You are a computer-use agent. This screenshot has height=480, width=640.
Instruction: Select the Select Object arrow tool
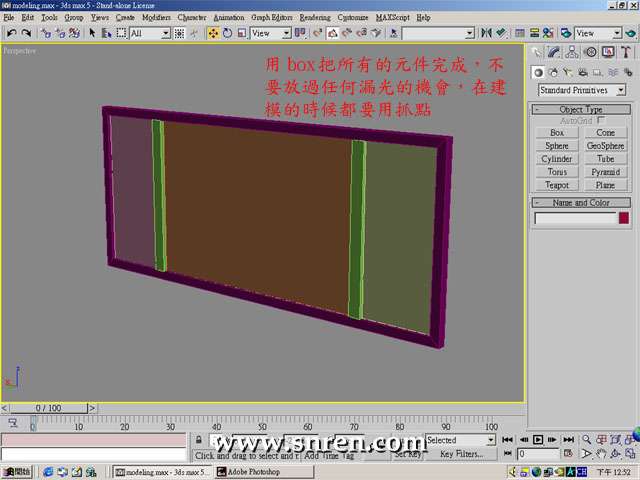[92, 33]
